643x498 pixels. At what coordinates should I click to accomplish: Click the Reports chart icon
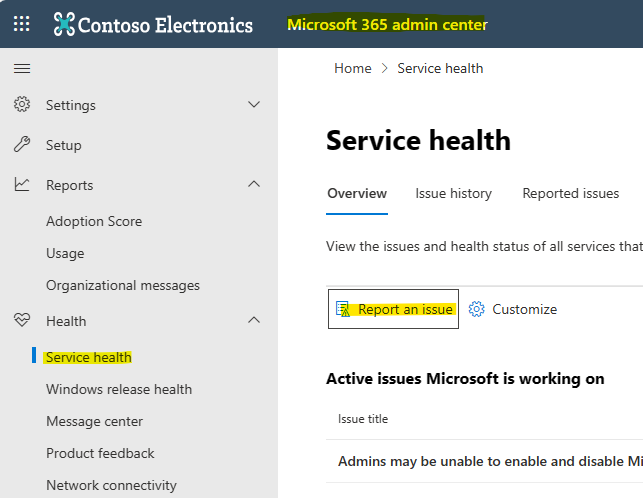point(22,185)
